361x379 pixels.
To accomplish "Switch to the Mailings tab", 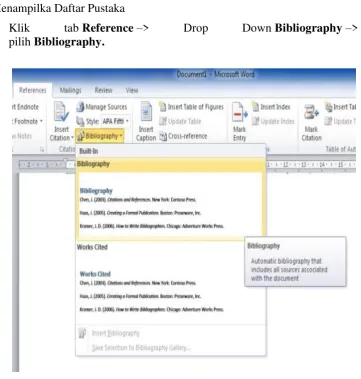I will 71,90.
